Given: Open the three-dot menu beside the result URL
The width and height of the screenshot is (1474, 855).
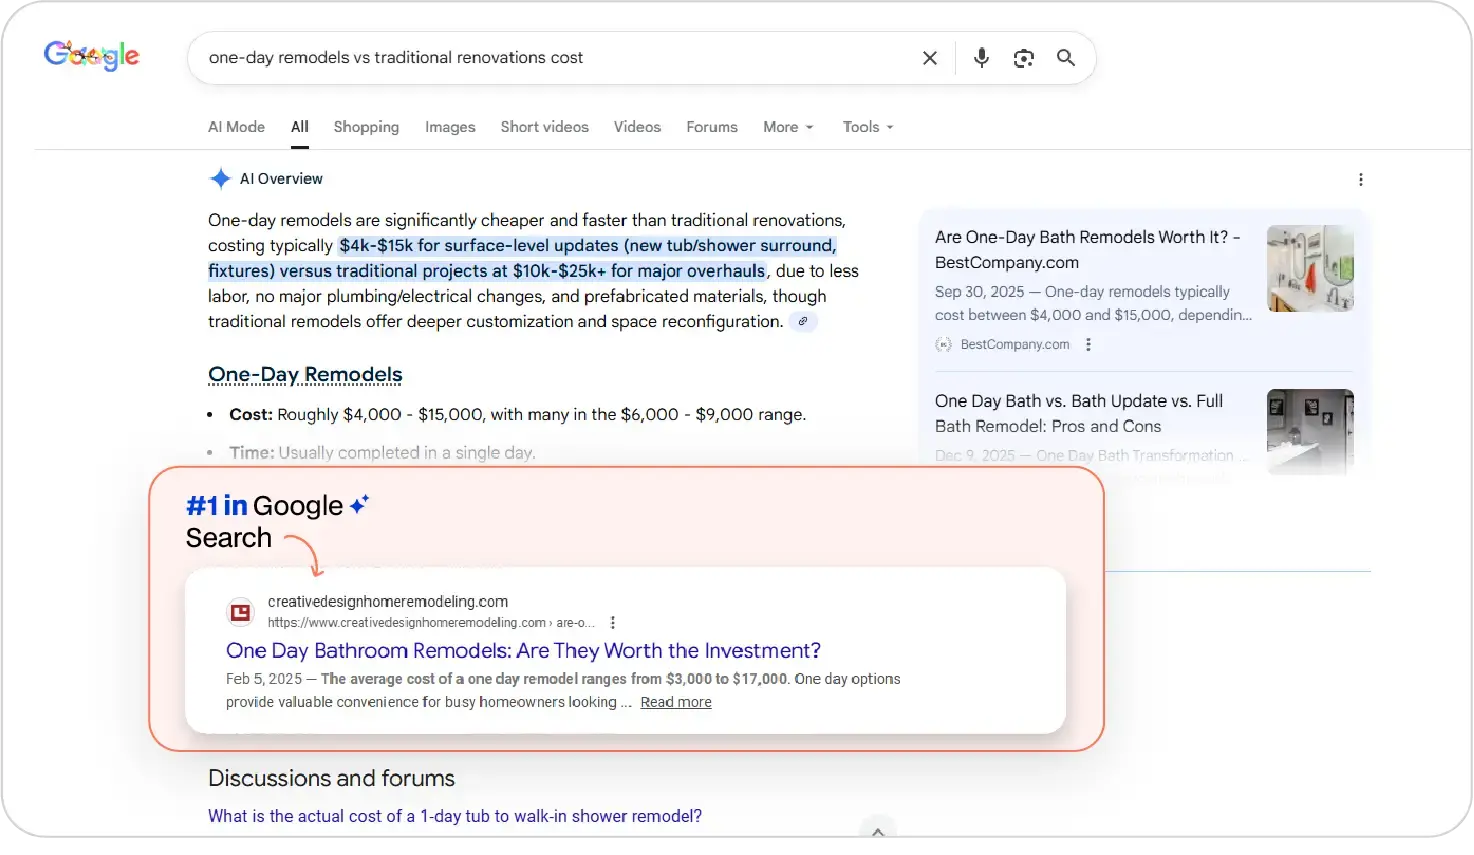Looking at the screenshot, I should click(x=613, y=622).
